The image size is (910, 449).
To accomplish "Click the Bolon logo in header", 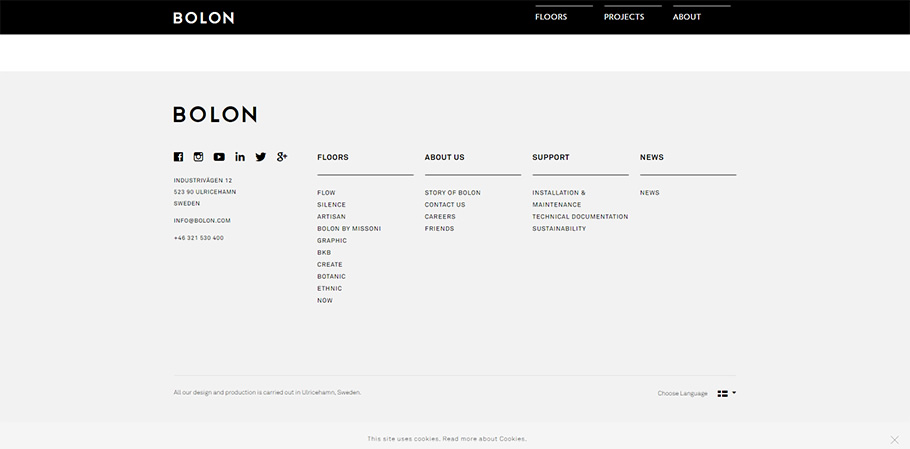I will pos(203,18).
